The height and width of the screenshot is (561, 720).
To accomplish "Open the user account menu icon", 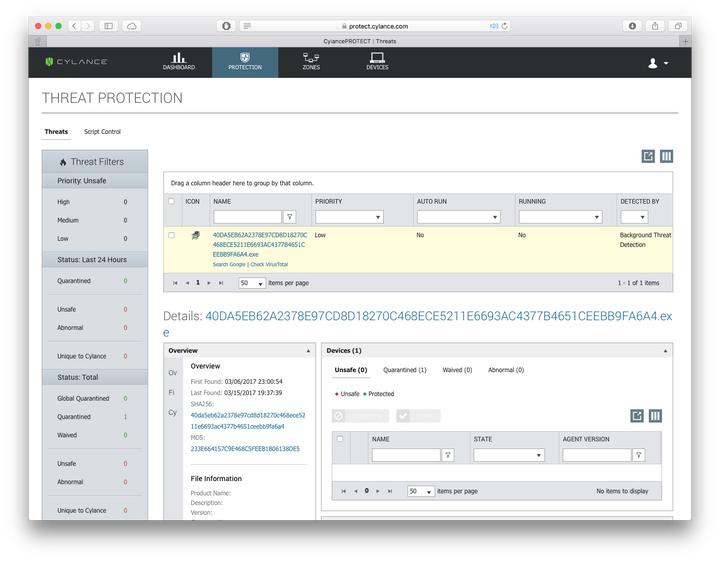I will (658, 63).
